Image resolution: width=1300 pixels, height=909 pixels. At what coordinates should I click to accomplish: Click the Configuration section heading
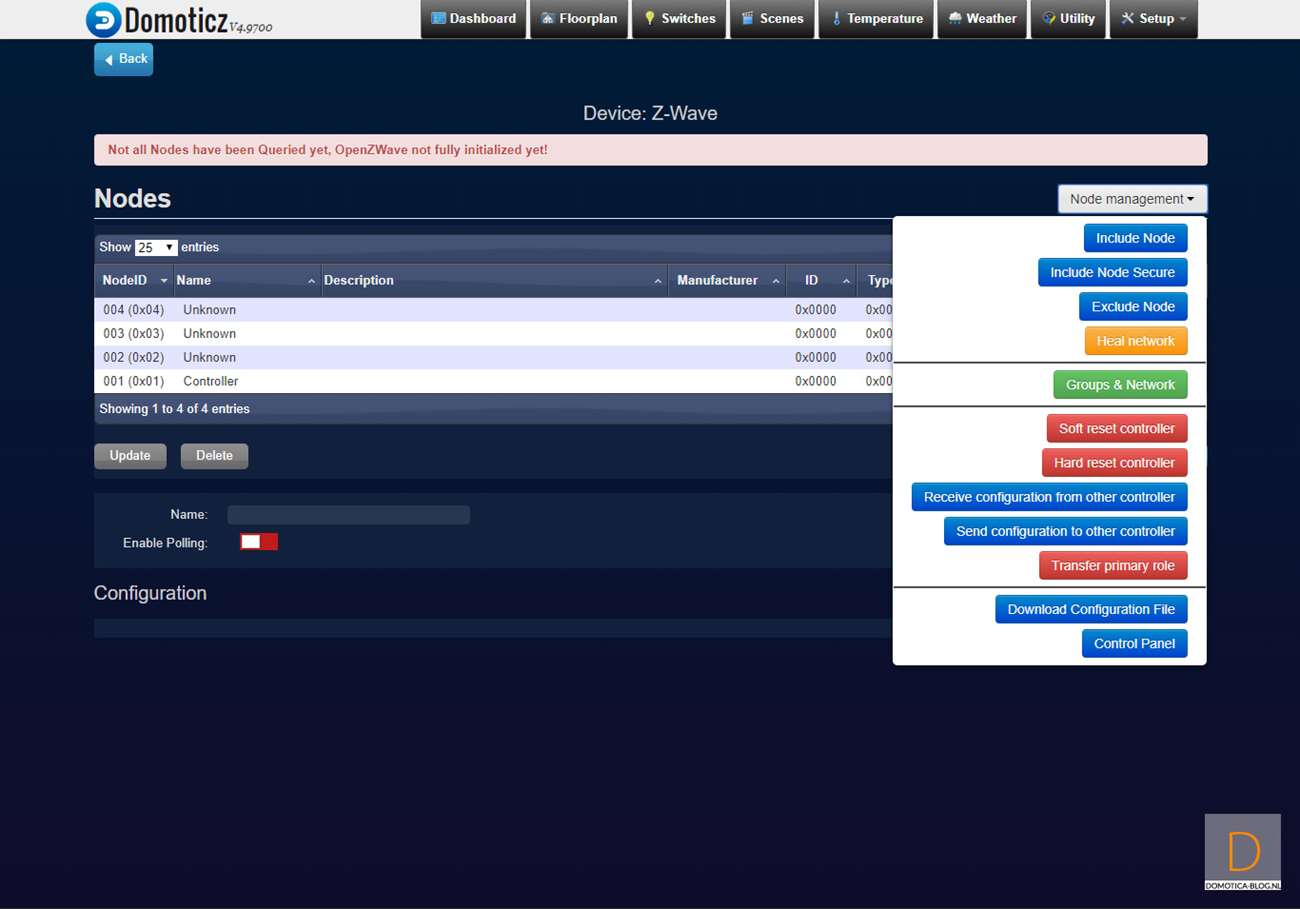pyautogui.click(x=150, y=593)
